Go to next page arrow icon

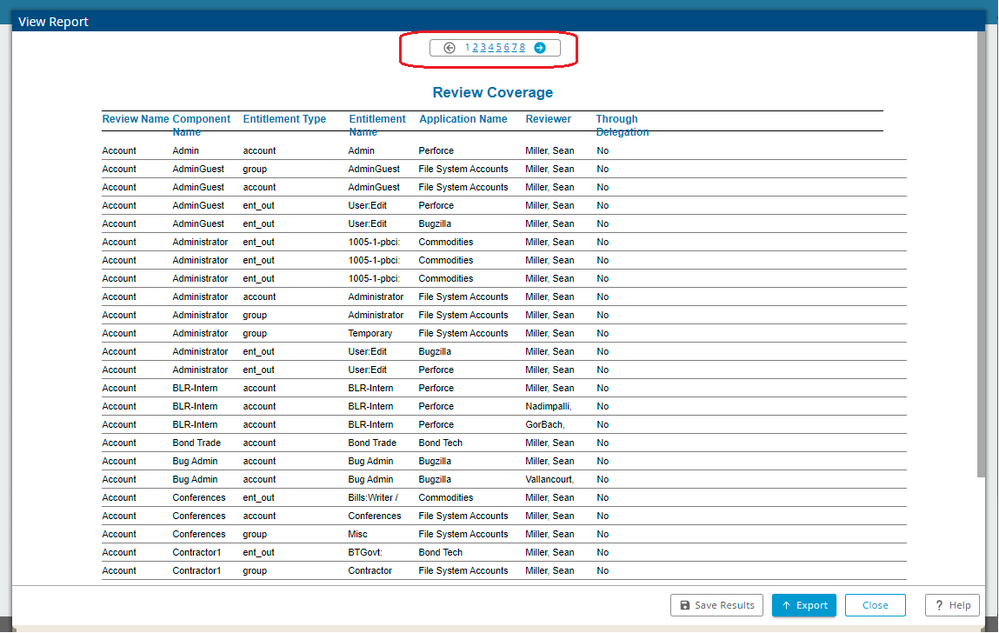click(x=540, y=48)
